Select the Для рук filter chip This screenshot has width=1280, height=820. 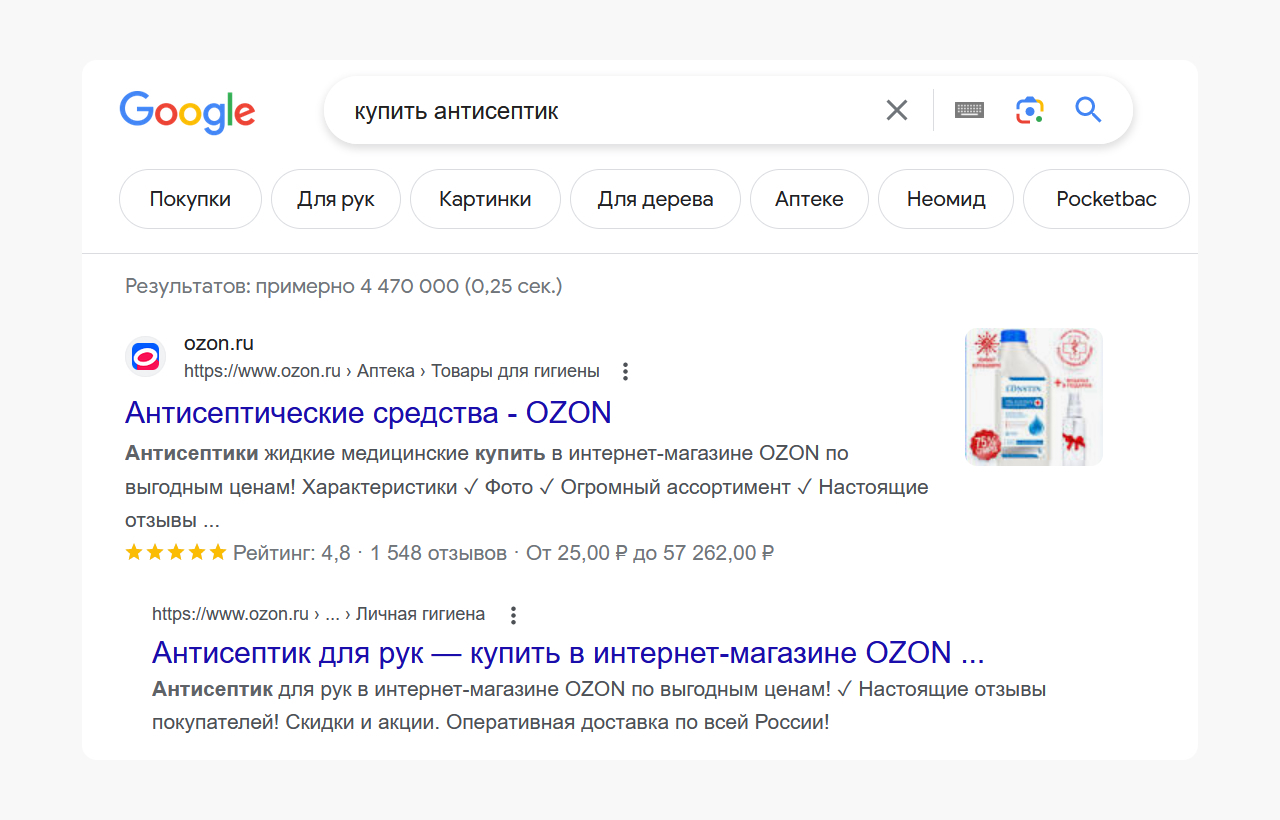coord(336,199)
